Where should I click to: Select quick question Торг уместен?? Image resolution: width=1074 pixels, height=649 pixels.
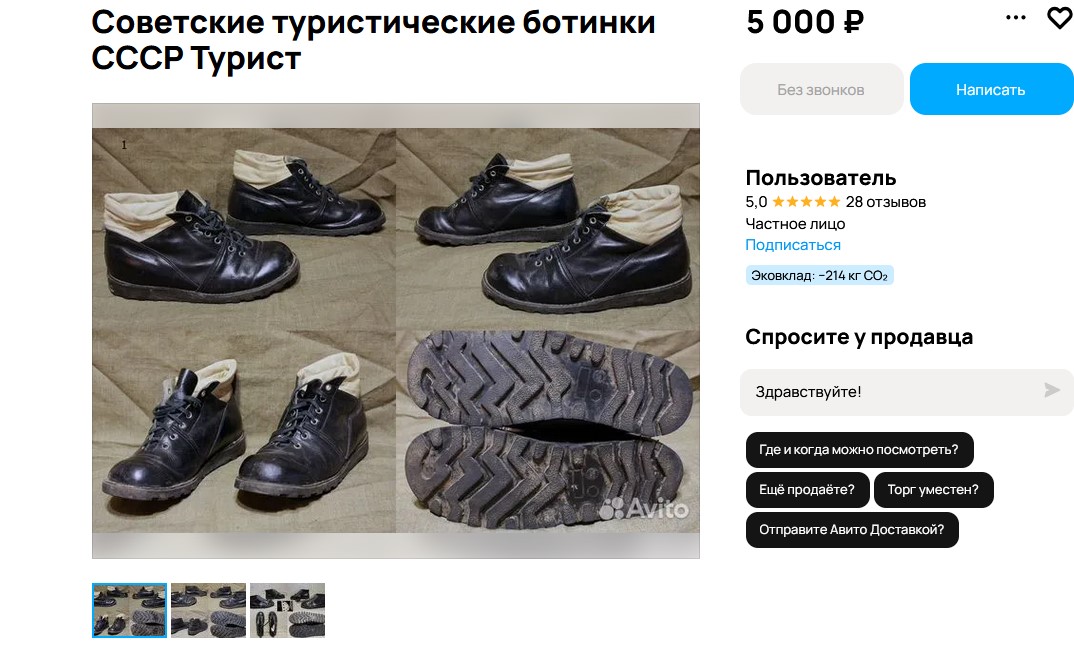click(933, 490)
